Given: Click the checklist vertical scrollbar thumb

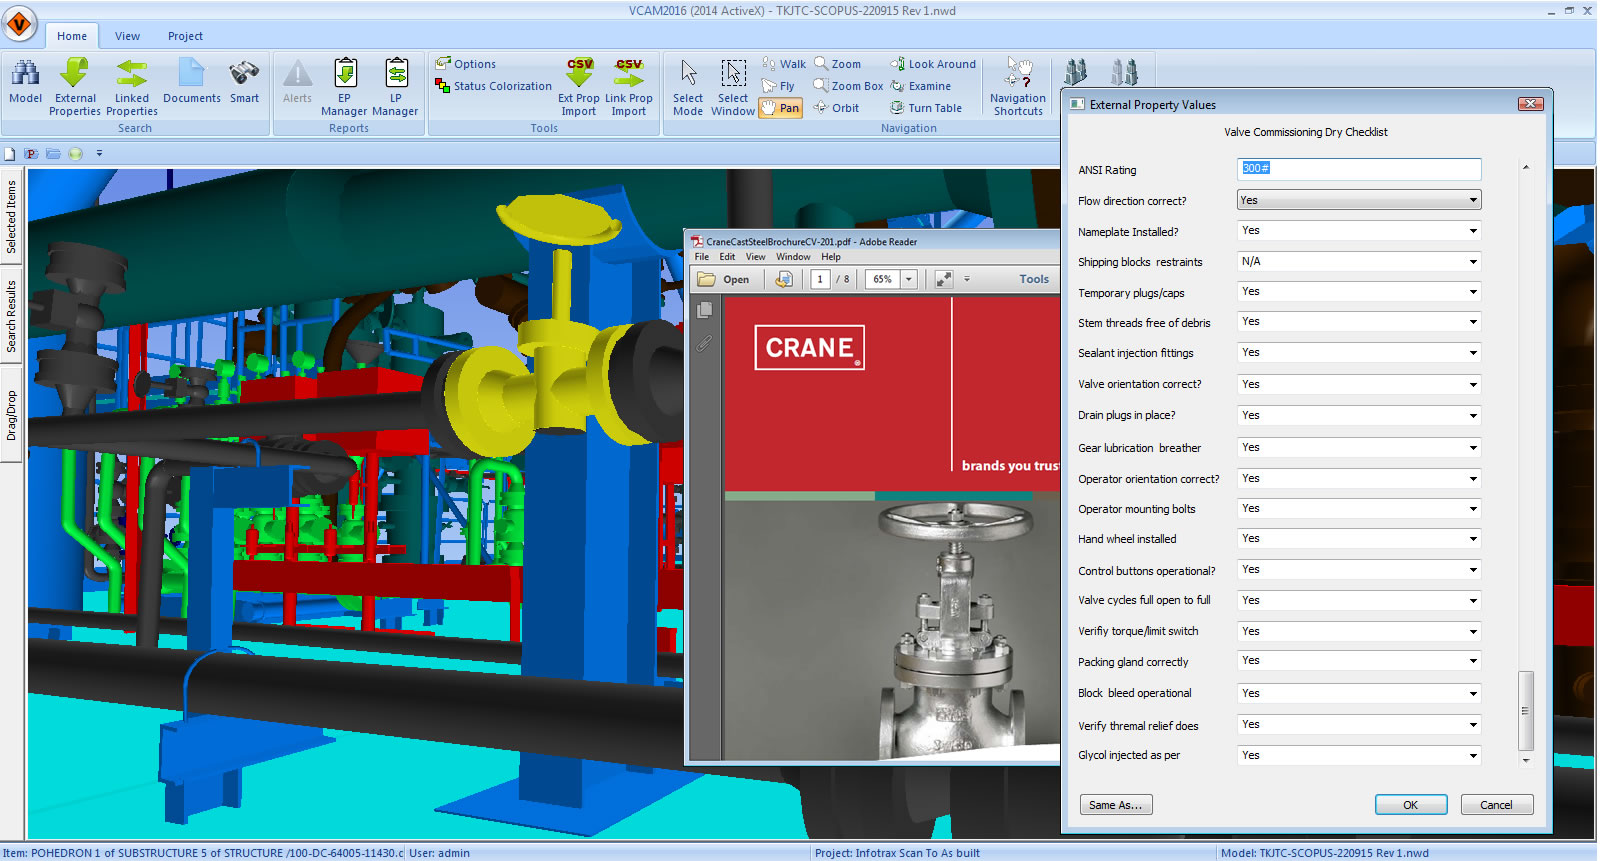Looking at the screenshot, I should pyautogui.click(x=1525, y=710).
